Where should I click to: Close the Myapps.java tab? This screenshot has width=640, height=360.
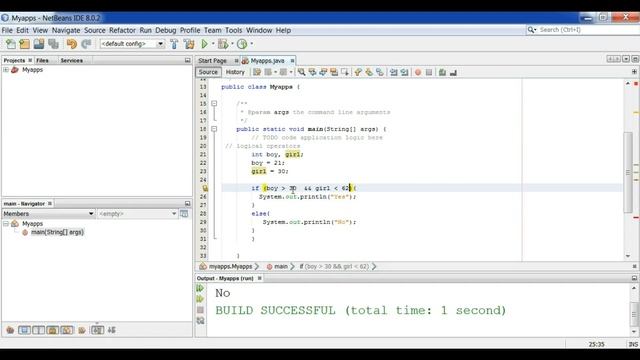point(292,60)
